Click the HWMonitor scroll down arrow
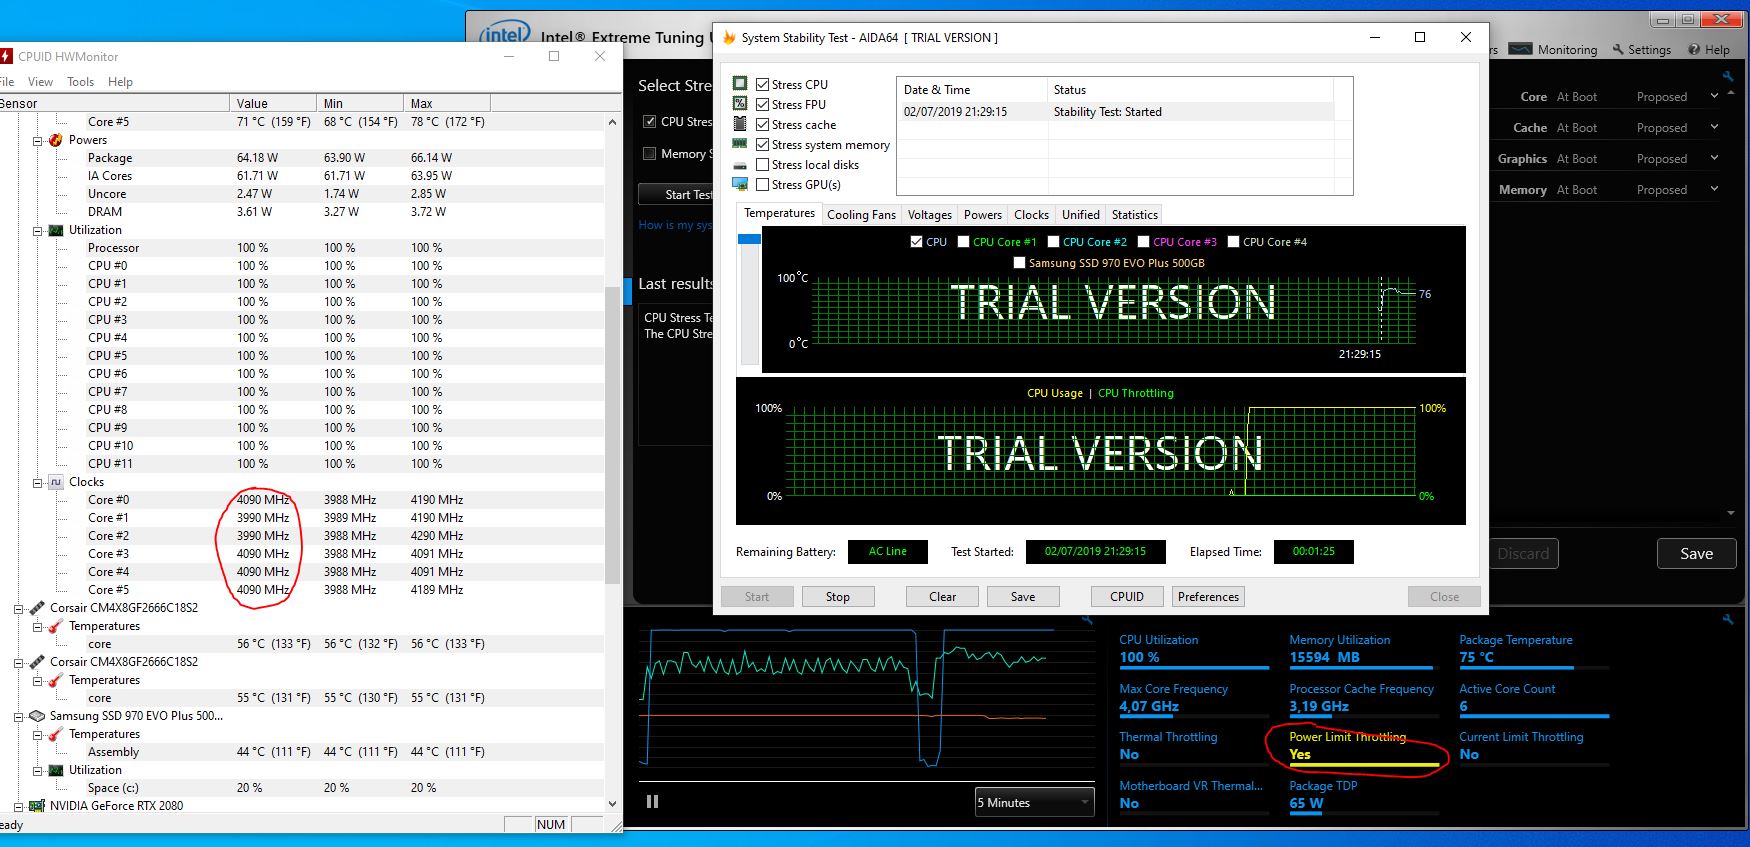 [612, 803]
